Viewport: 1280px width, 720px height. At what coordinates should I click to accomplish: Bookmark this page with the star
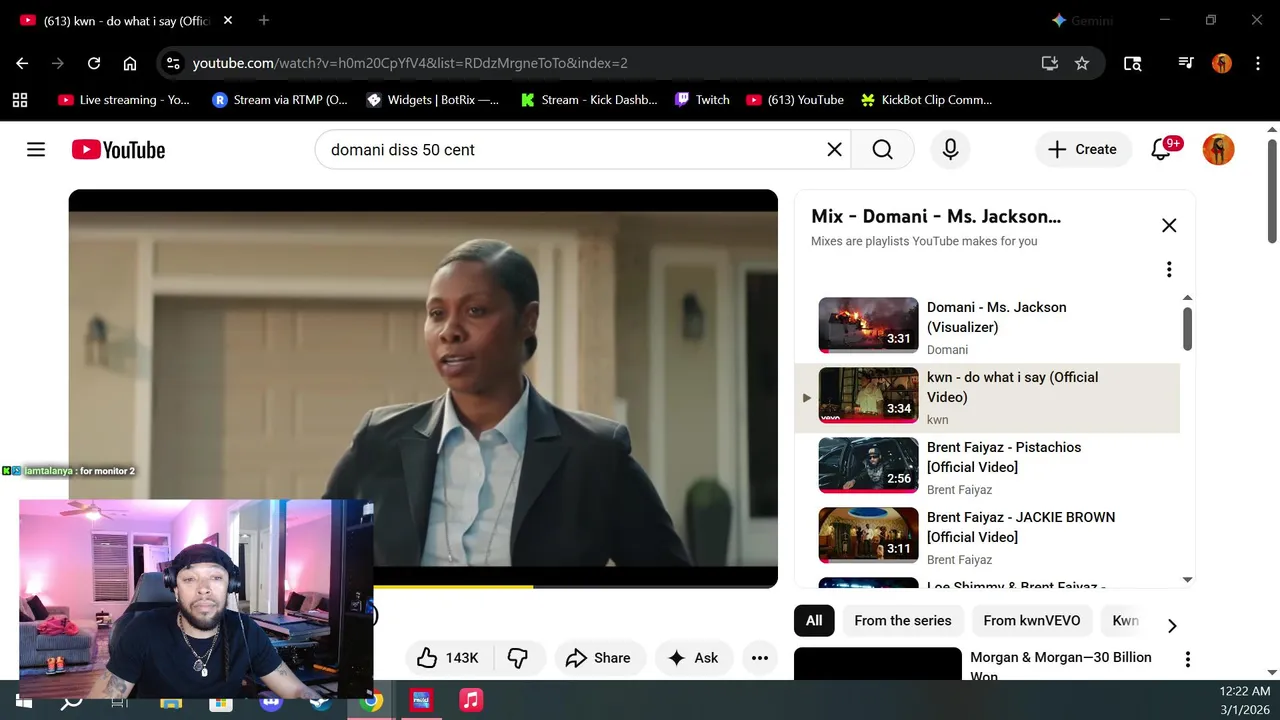point(1082,63)
